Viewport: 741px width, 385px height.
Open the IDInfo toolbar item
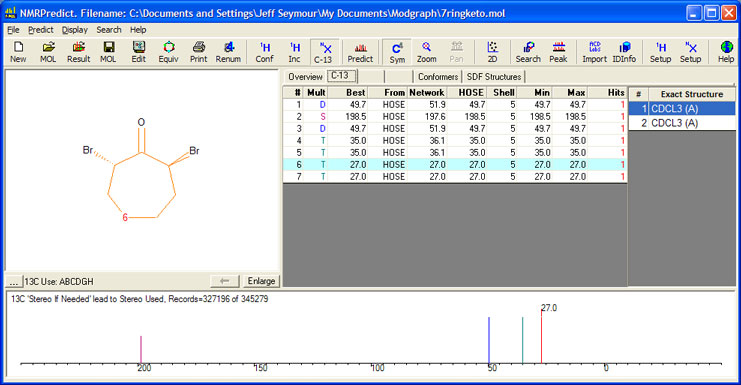point(624,52)
